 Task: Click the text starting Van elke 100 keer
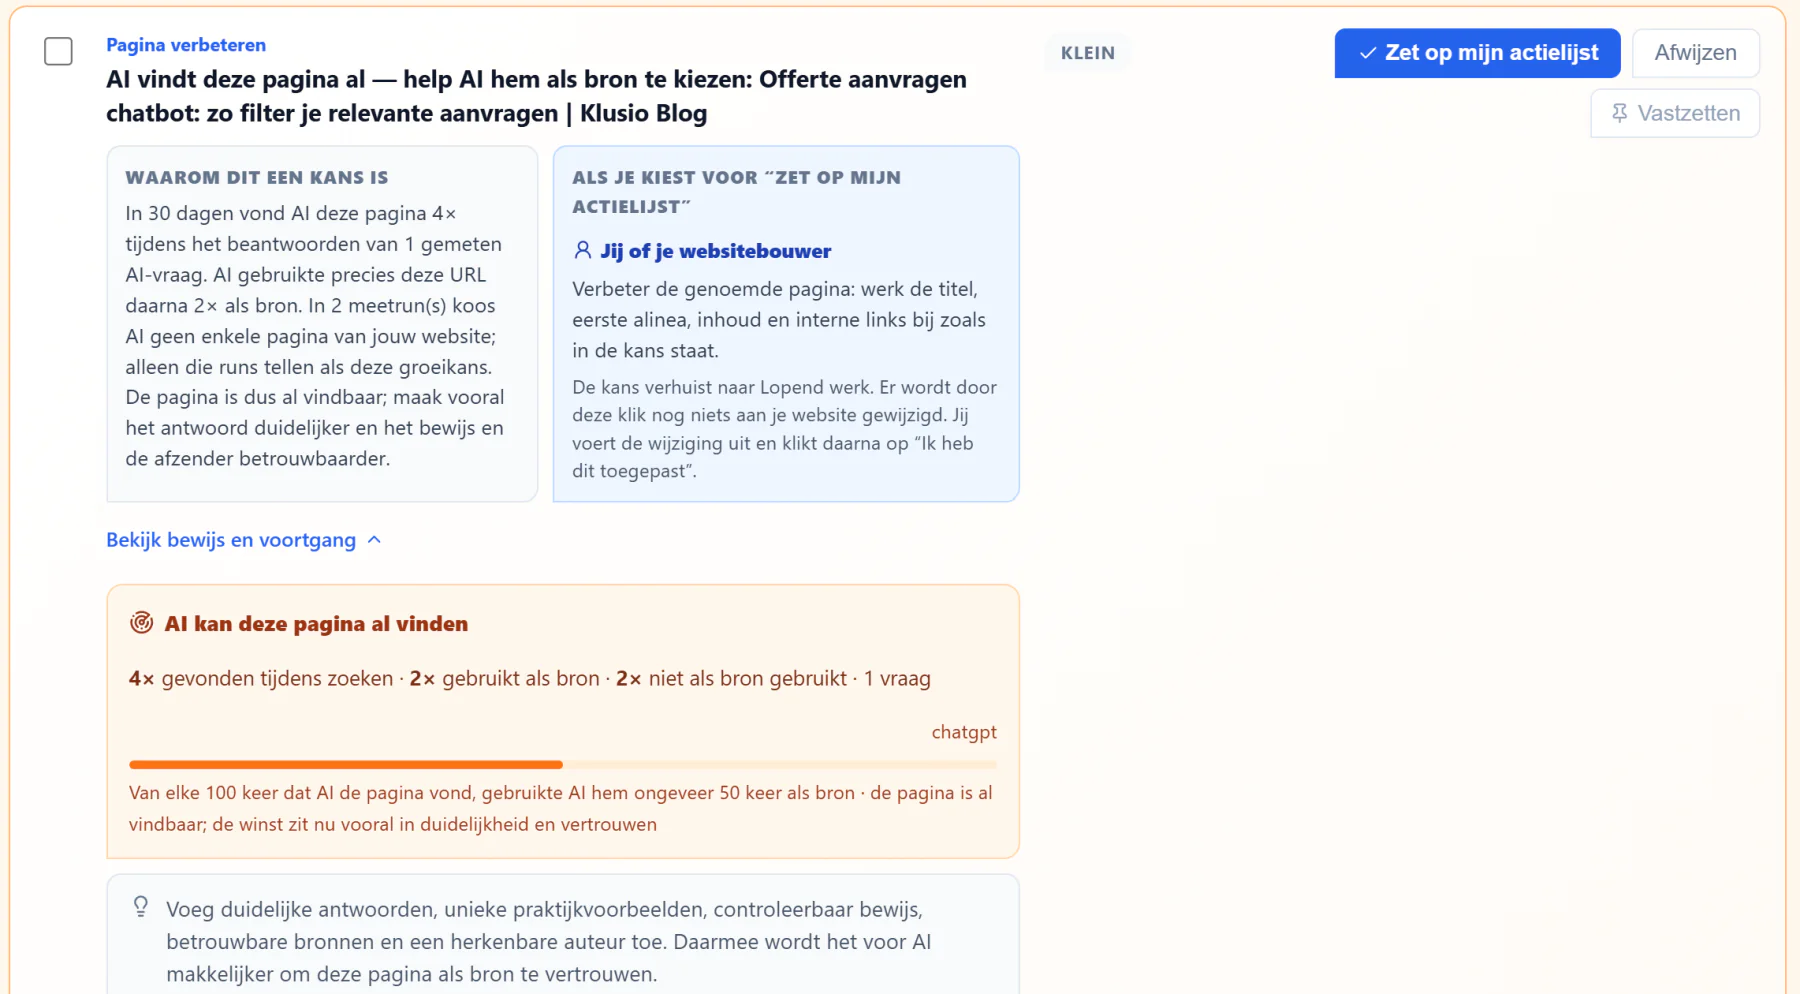click(x=560, y=808)
